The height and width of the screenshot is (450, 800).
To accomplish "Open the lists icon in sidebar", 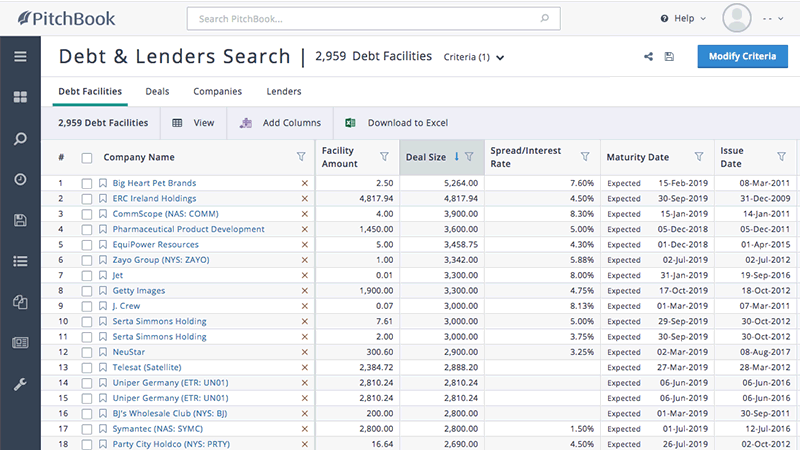I will point(20,261).
